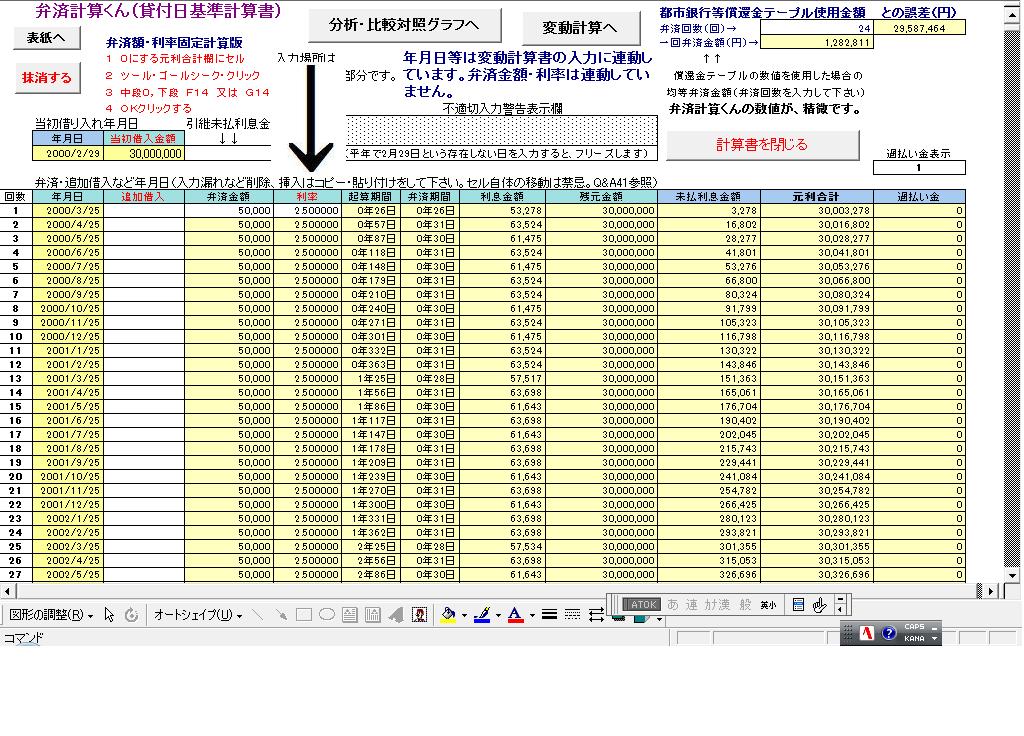
Task: Open the arrow style options
Action: tap(596, 615)
